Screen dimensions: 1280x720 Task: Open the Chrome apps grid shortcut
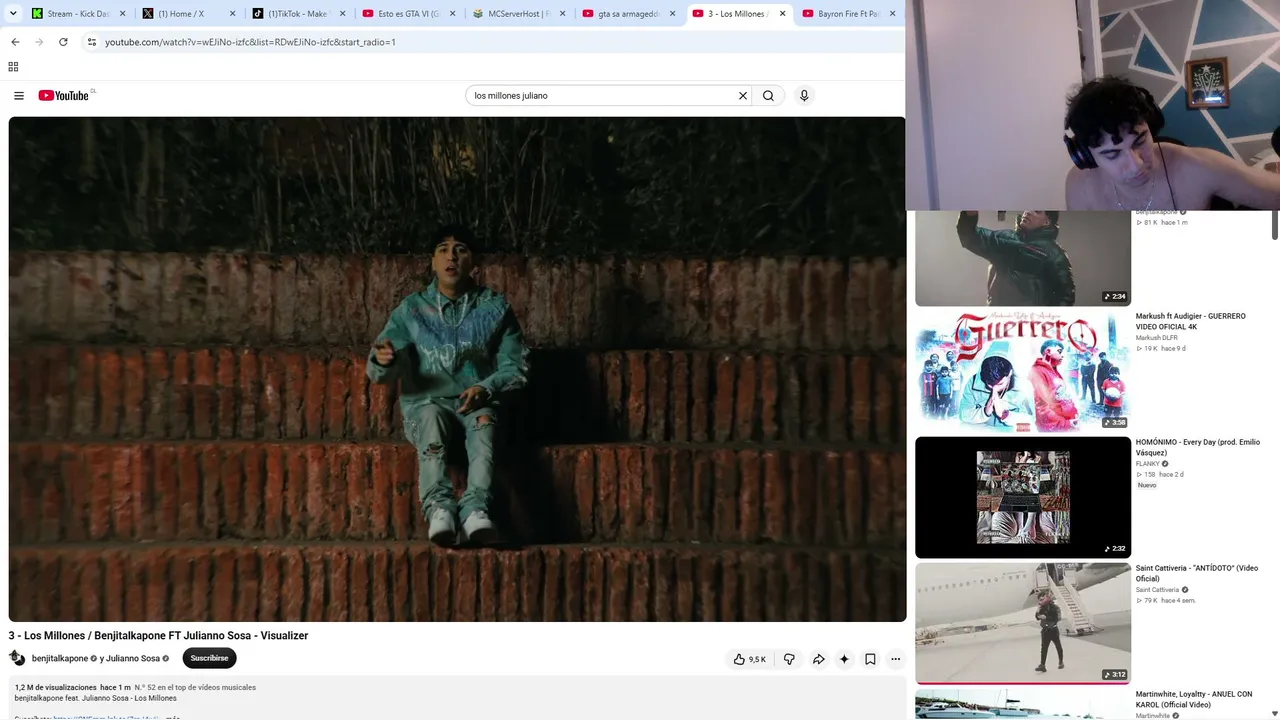(13, 67)
